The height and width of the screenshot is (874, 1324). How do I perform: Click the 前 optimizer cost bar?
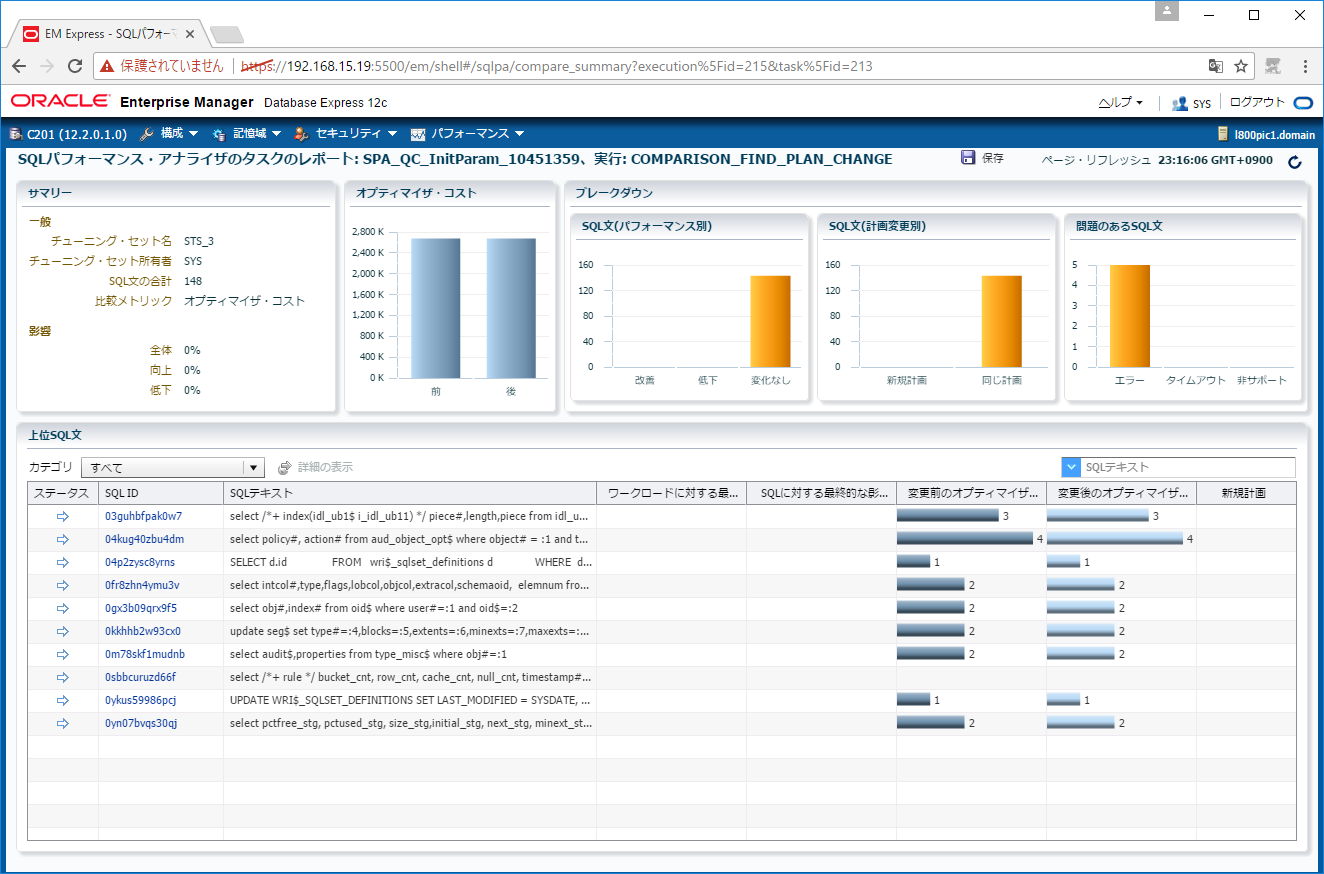pyautogui.click(x=435, y=308)
